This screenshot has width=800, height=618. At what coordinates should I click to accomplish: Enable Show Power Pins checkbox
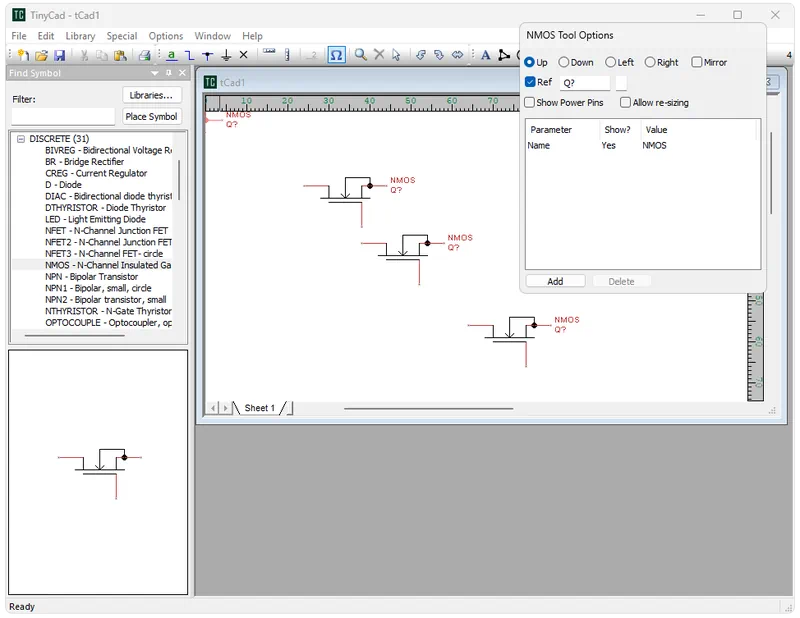pyautogui.click(x=530, y=103)
